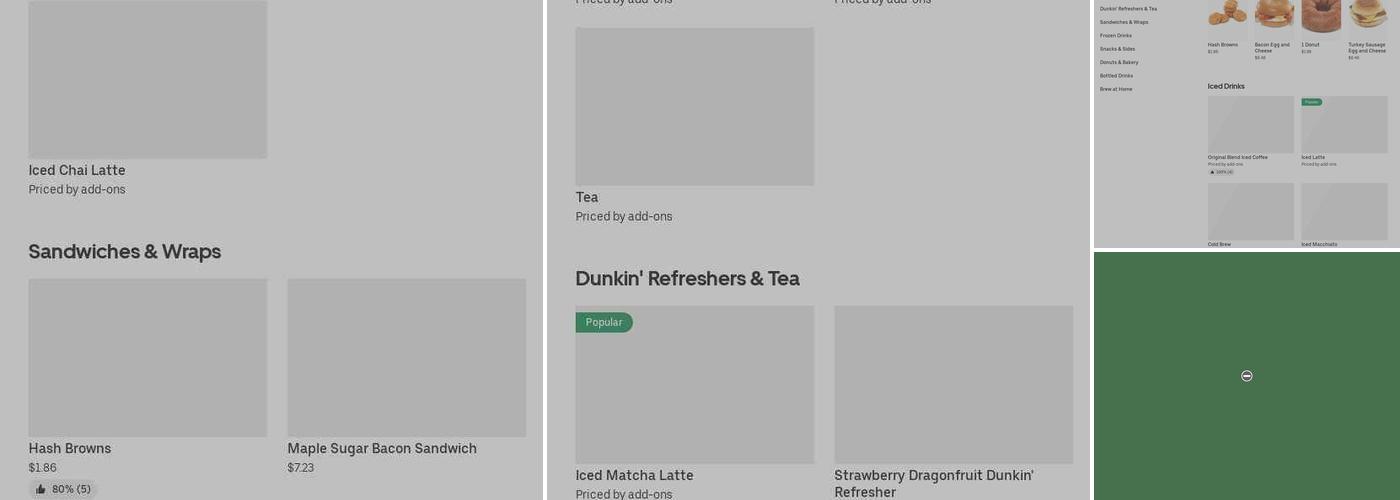The height and width of the screenshot is (500, 1400).
Task: Click the $1.86 price text
Action: pos(43,468)
